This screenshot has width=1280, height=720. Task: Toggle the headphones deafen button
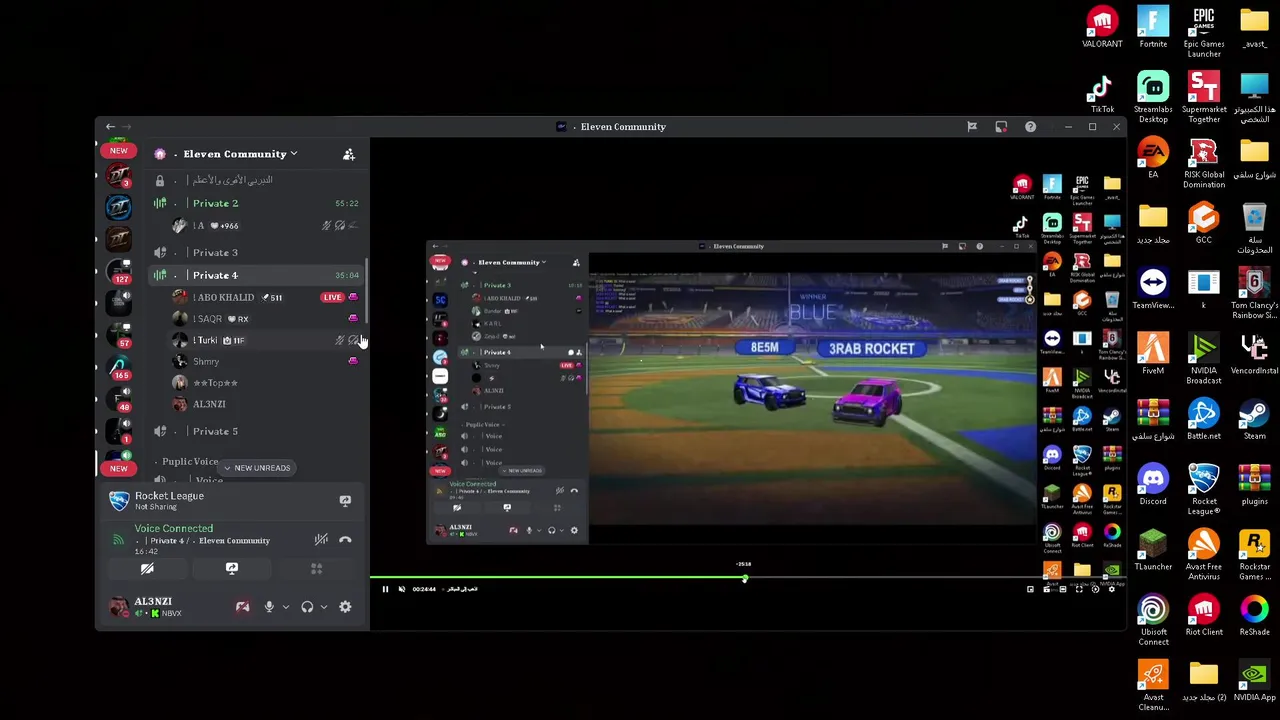point(307,607)
